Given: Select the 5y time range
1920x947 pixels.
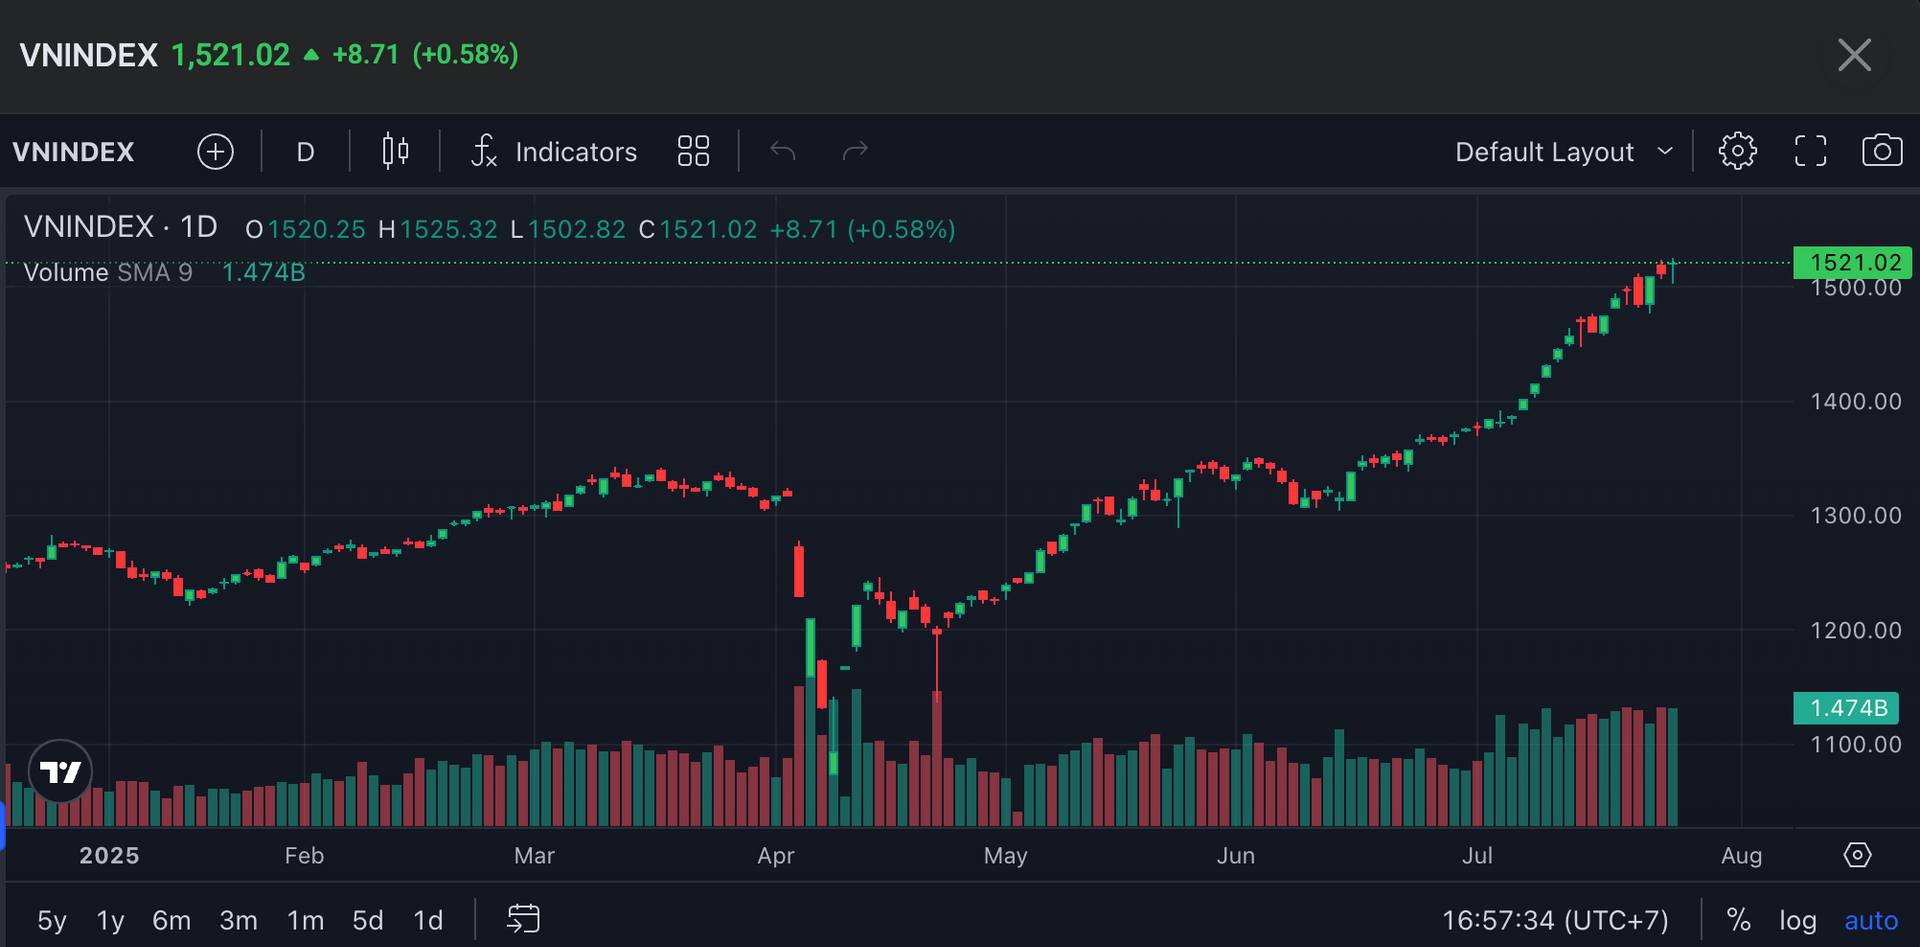Looking at the screenshot, I should [52, 920].
